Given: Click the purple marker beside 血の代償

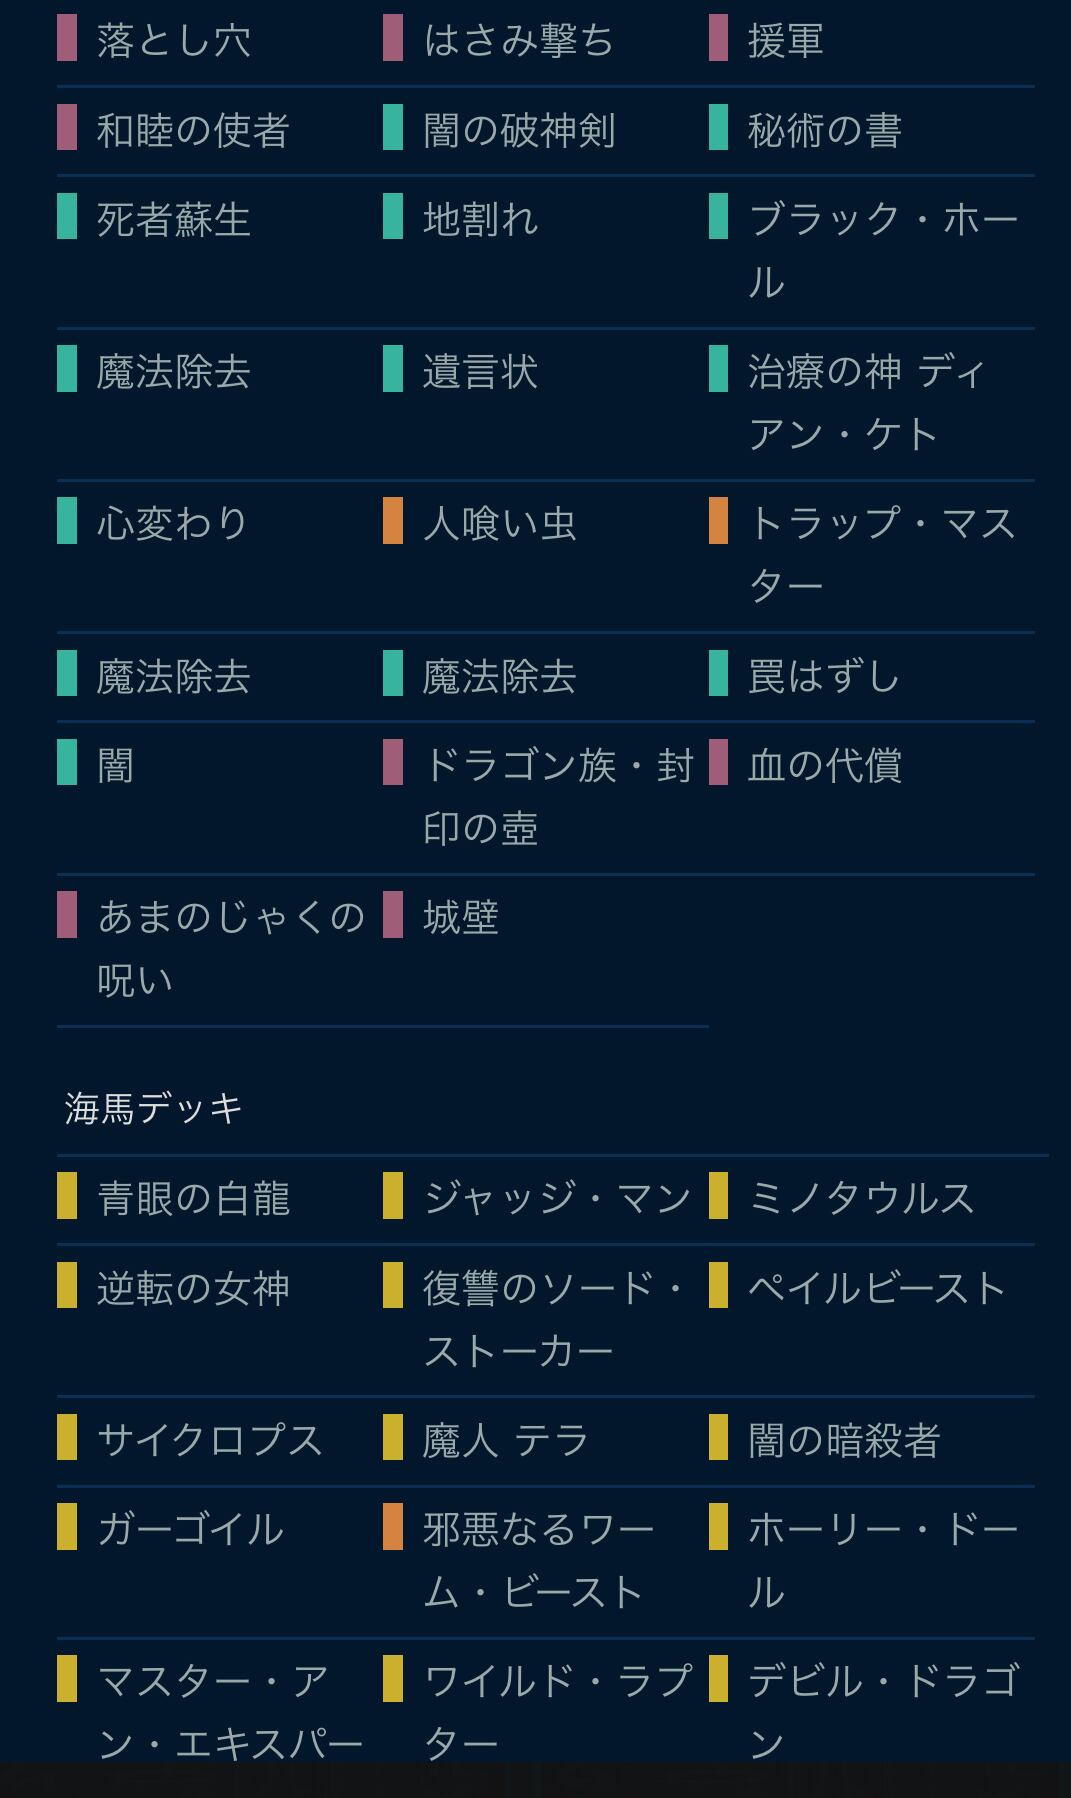Looking at the screenshot, I should pos(718,762).
